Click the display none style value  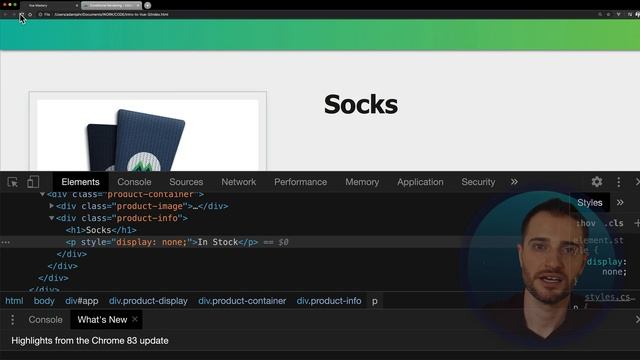coord(151,242)
